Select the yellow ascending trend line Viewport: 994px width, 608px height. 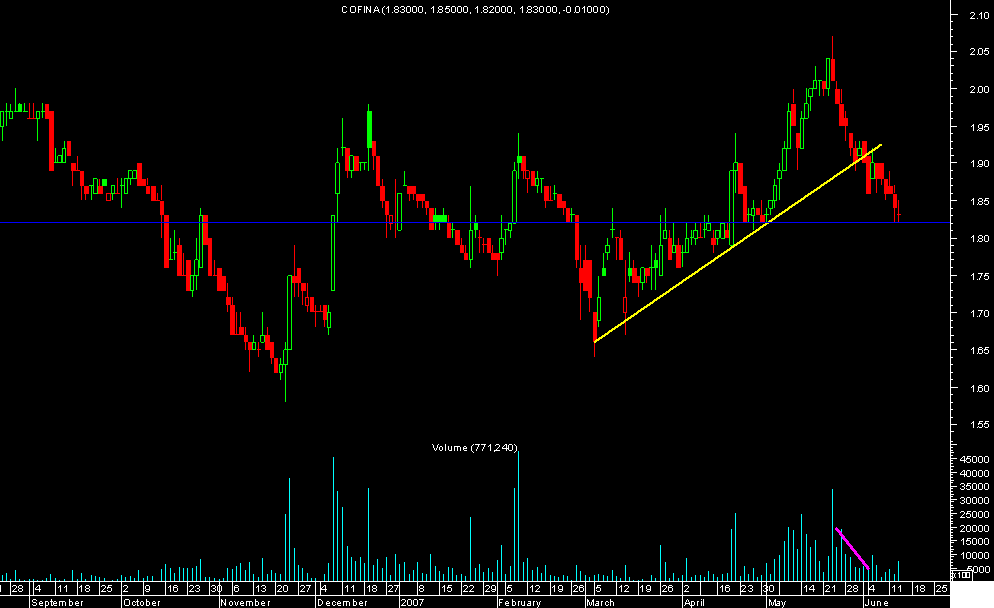pos(738,243)
